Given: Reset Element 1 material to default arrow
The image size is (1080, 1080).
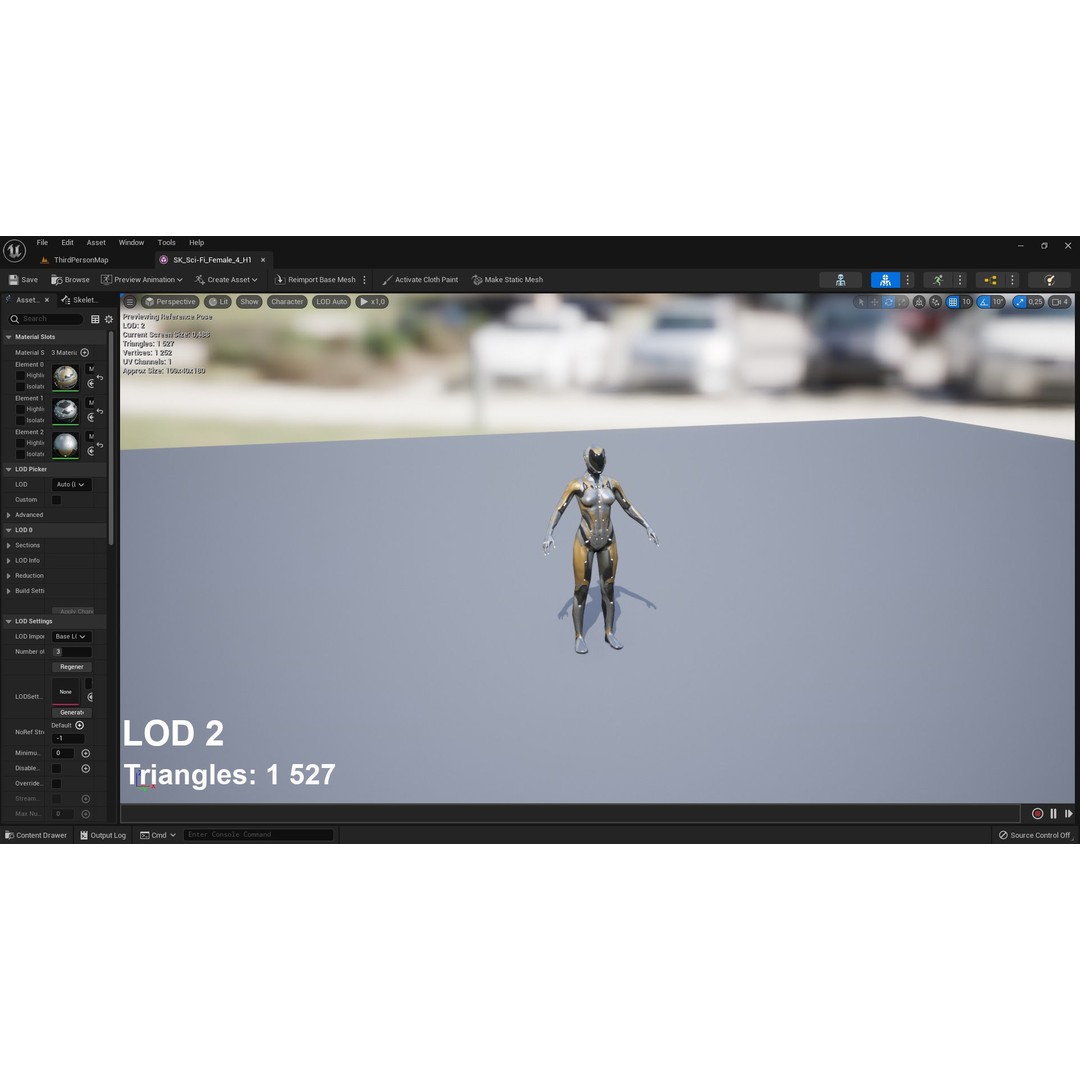Looking at the screenshot, I should [x=100, y=411].
